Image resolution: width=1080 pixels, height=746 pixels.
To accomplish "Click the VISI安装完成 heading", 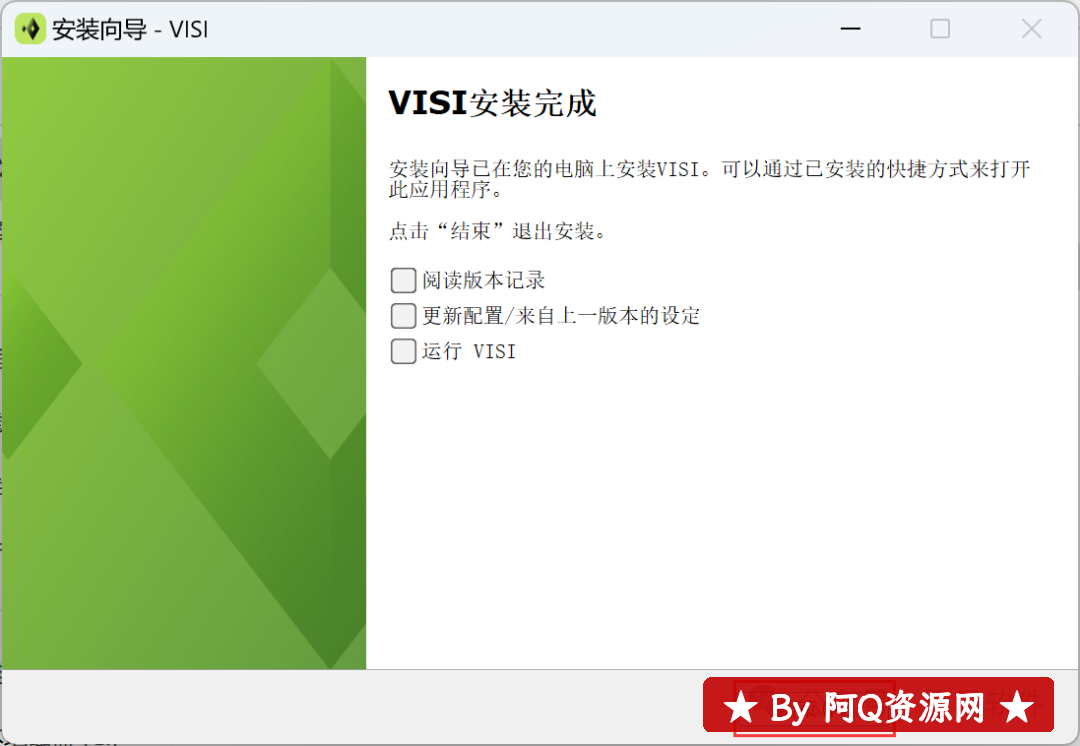I will point(492,103).
